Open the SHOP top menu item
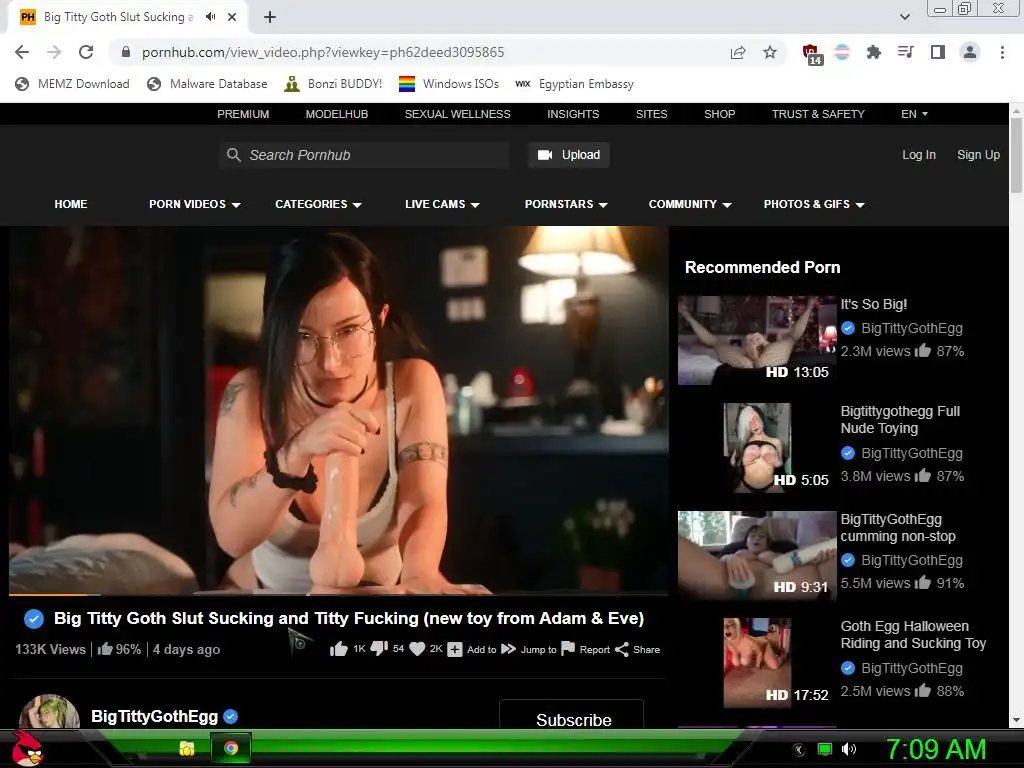Screen dimensions: 1024x768 point(720,114)
